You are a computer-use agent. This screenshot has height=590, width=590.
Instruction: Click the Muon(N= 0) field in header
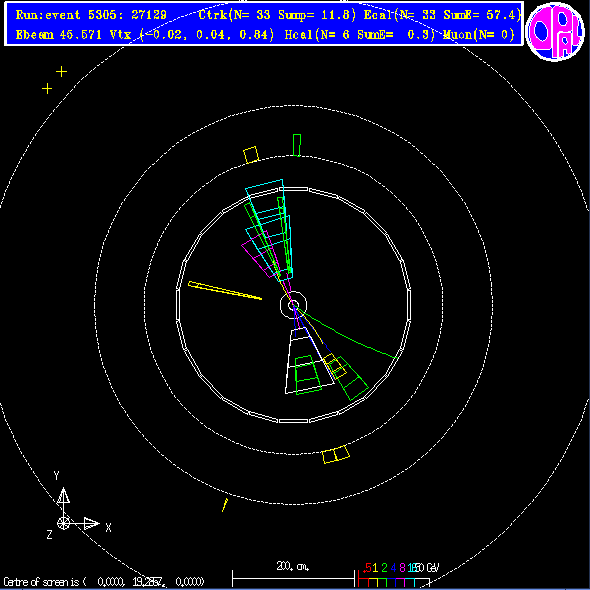point(478,35)
